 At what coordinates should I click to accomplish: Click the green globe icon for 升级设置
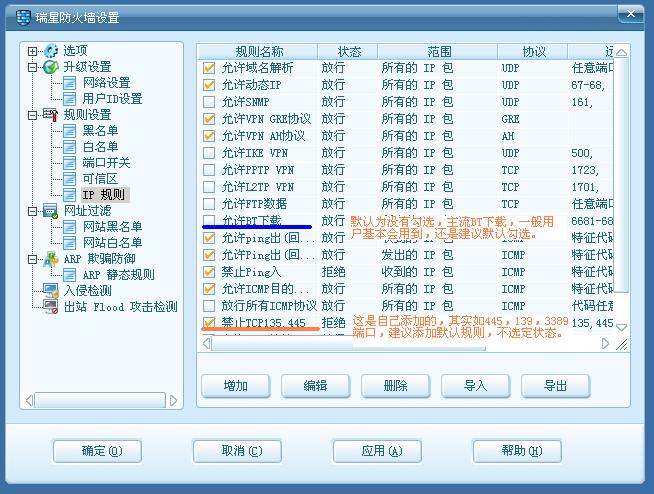click(51, 67)
